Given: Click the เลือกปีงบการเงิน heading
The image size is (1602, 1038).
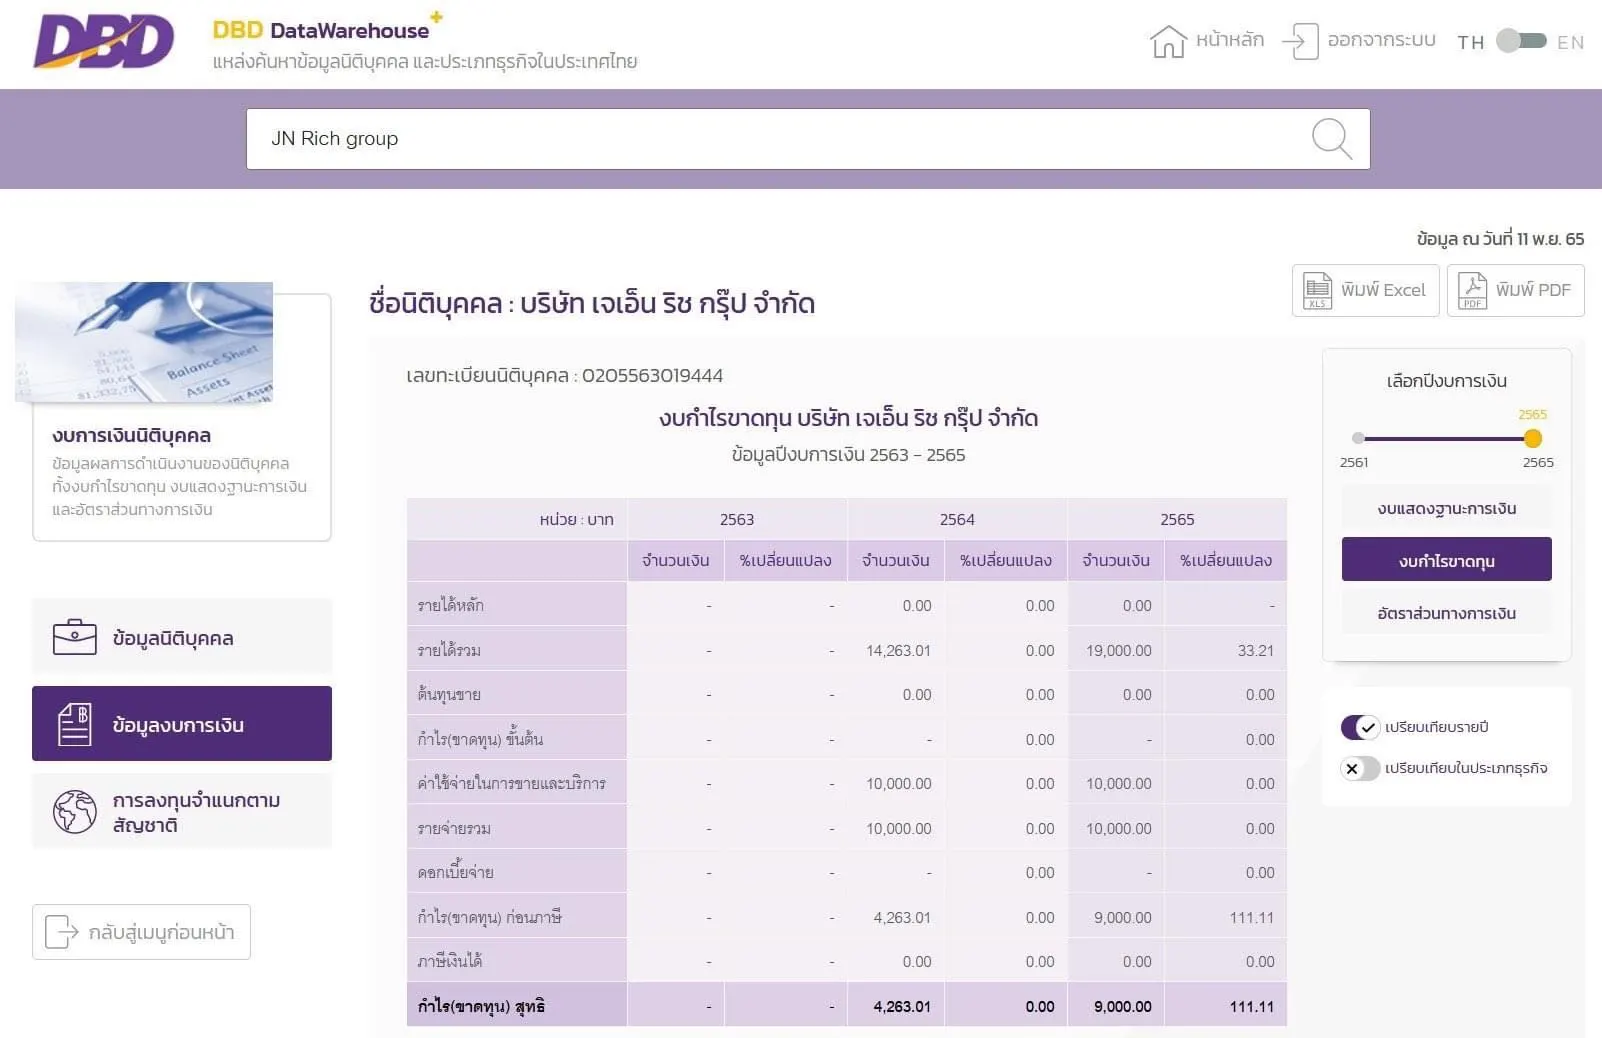Looking at the screenshot, I should (x=1446, y=381).
